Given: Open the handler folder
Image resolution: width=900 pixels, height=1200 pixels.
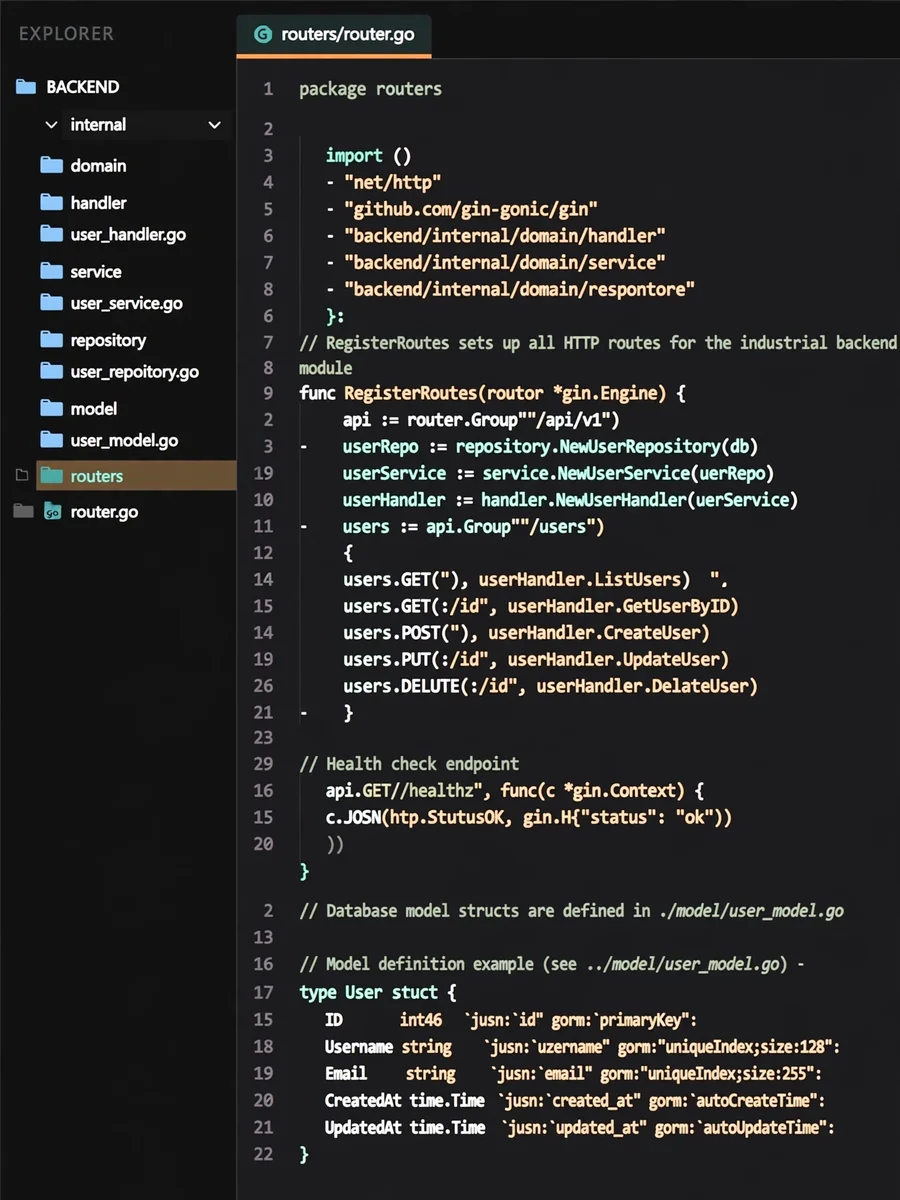Looking at the screenshot, I should 98,202.
